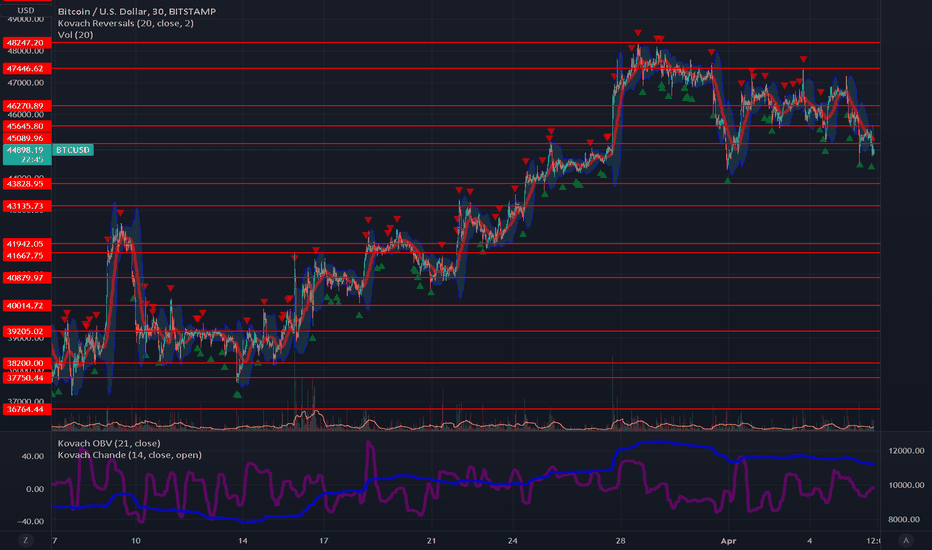Select the 45645.80 price level label
Screen dimensions: 932x550
pyautogui.click(x=27, y=126)
